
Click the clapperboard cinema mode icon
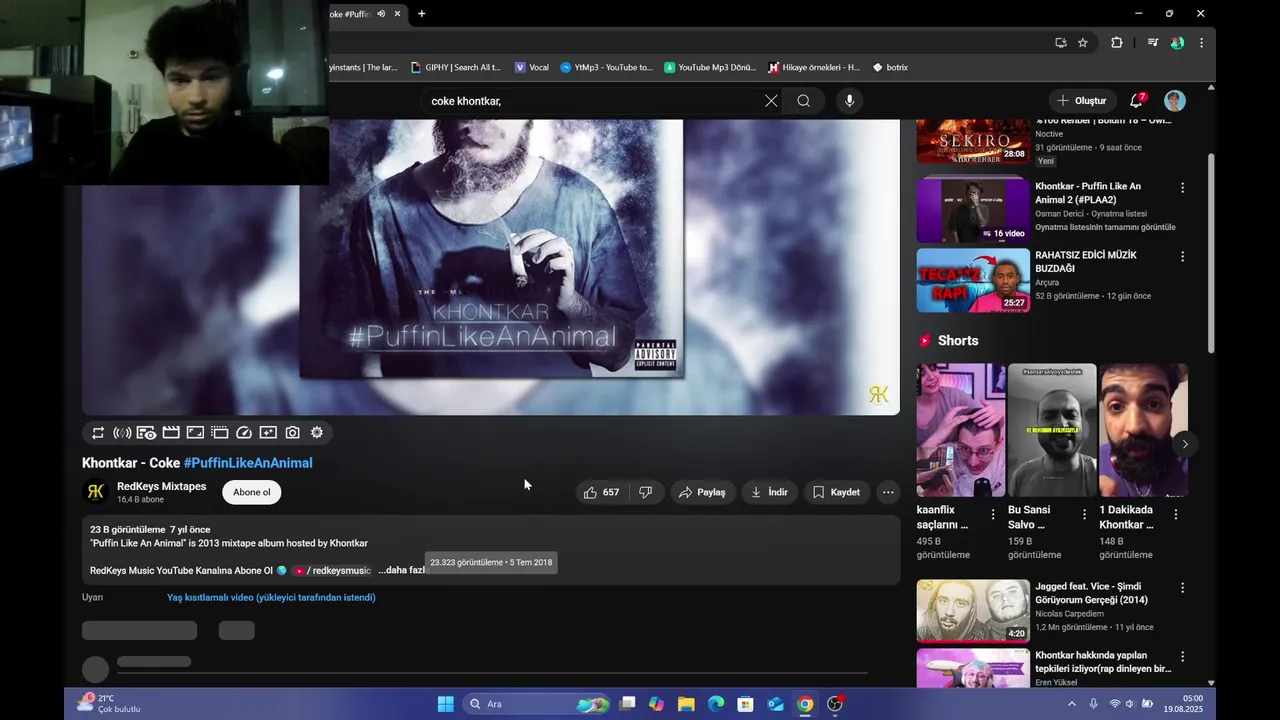pos(171,433)
